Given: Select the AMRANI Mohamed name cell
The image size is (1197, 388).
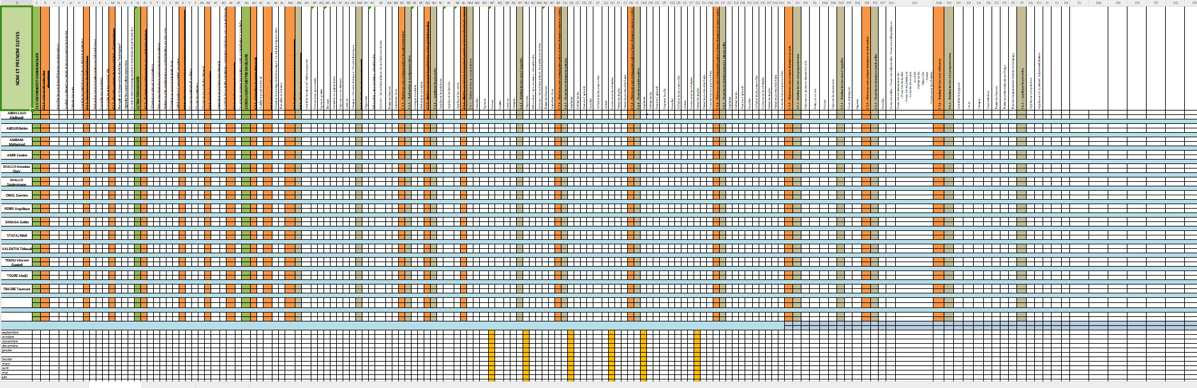Looking at the screenshot, I should point(16,141).
